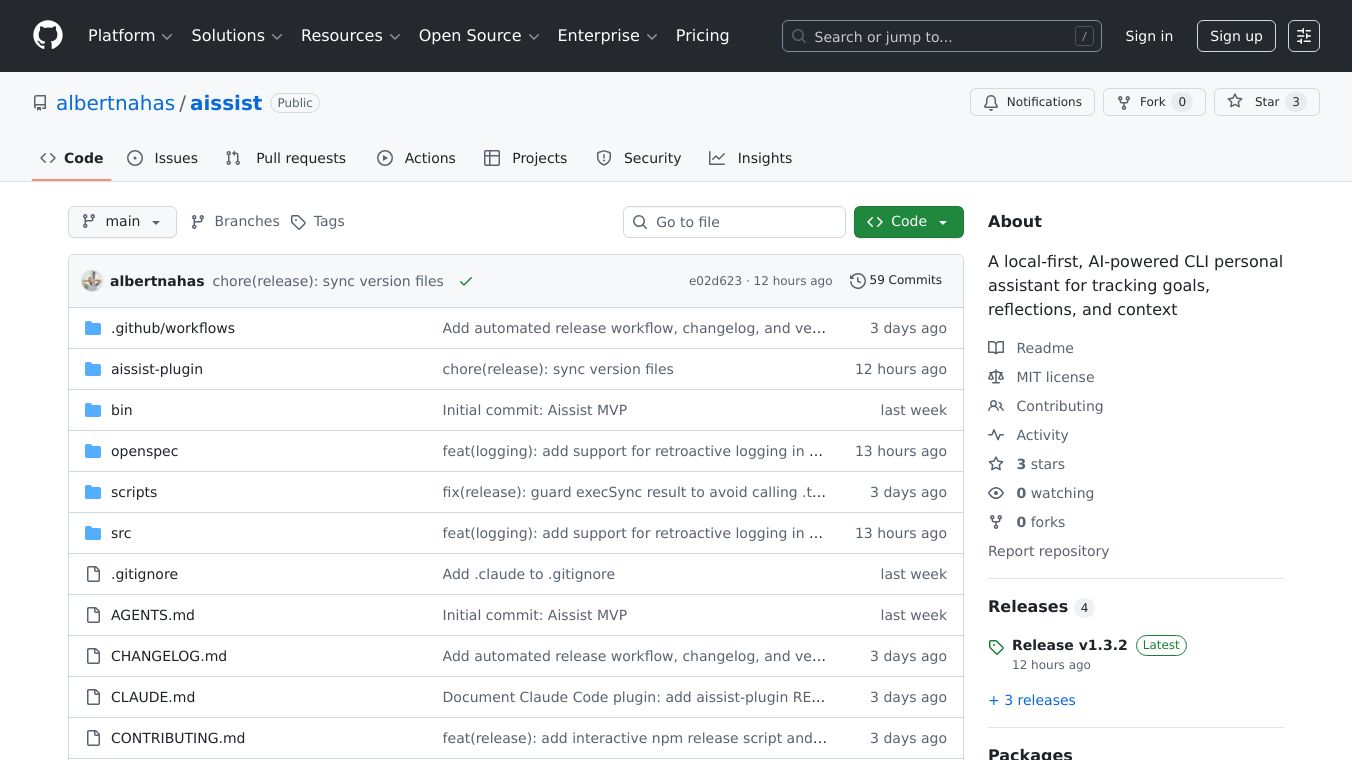Open the Pull requests tab

286,158
